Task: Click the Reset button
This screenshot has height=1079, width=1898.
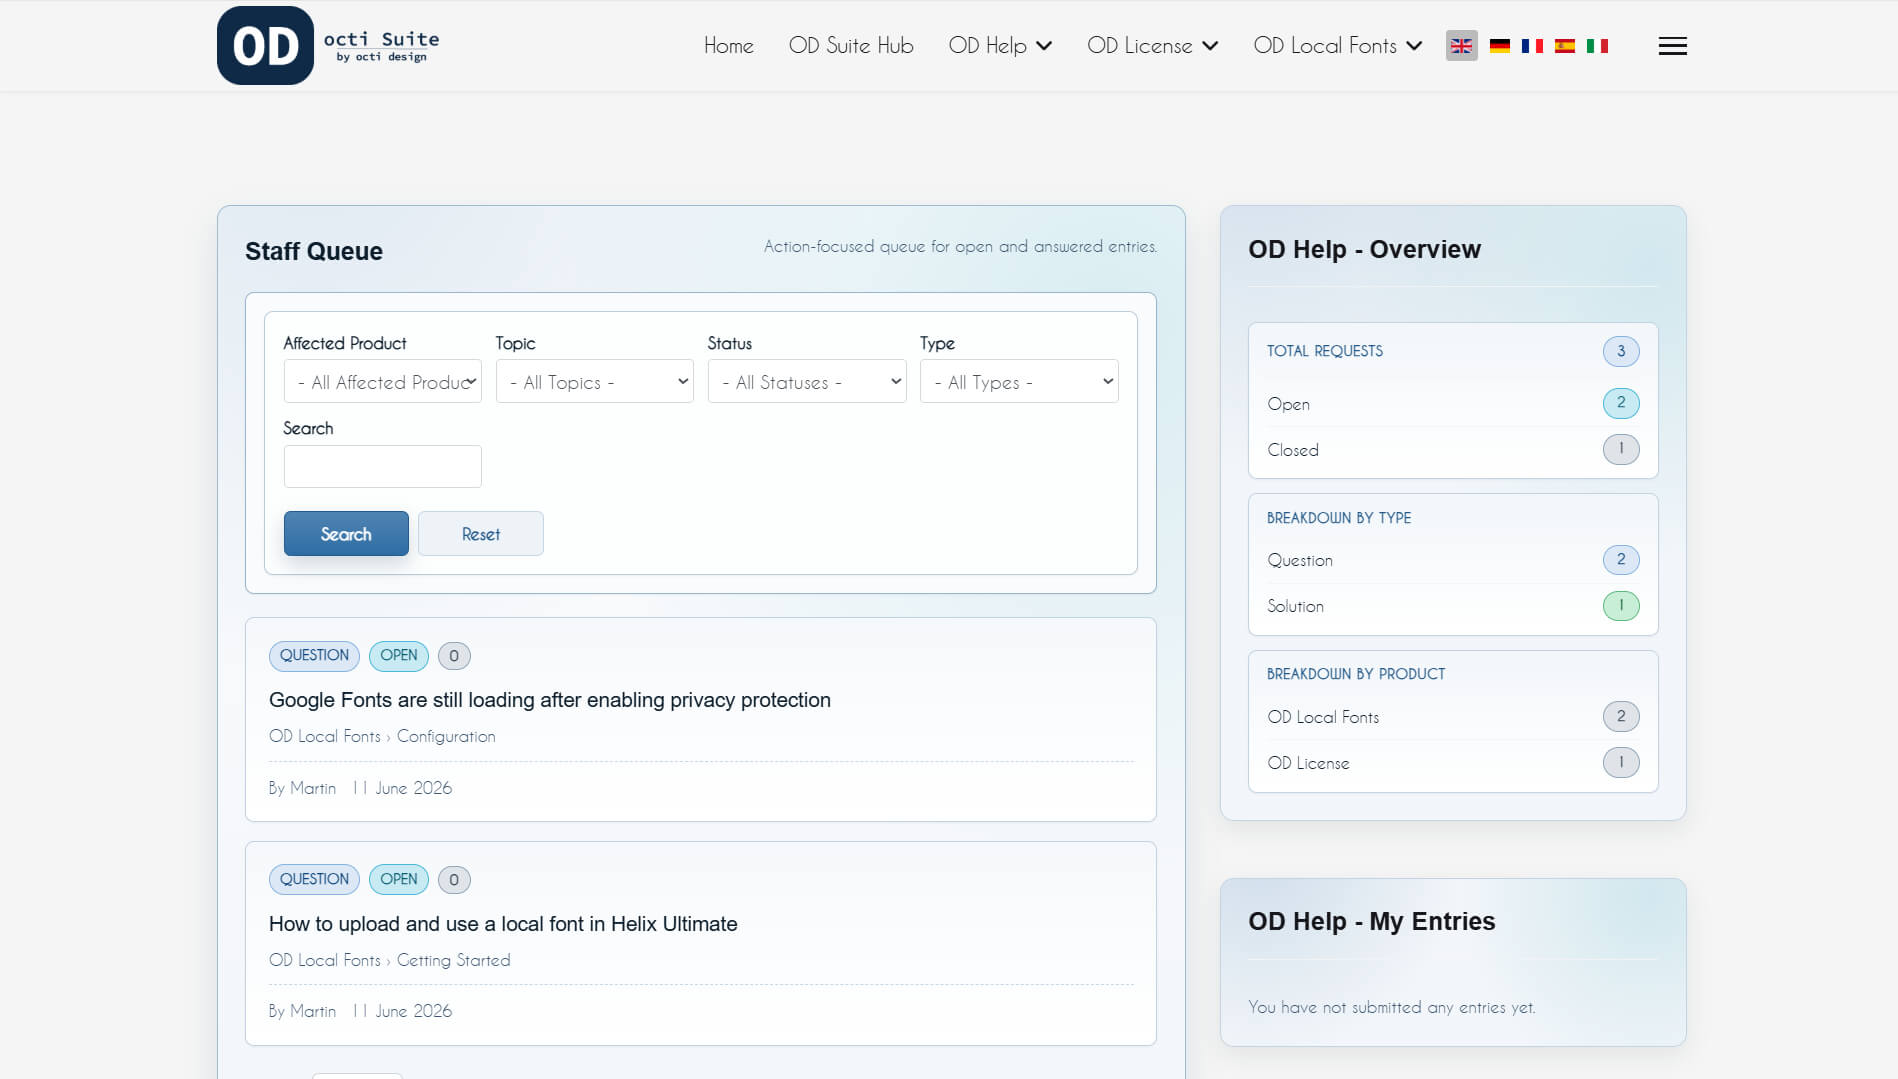Action: click(x=481, y=534)
